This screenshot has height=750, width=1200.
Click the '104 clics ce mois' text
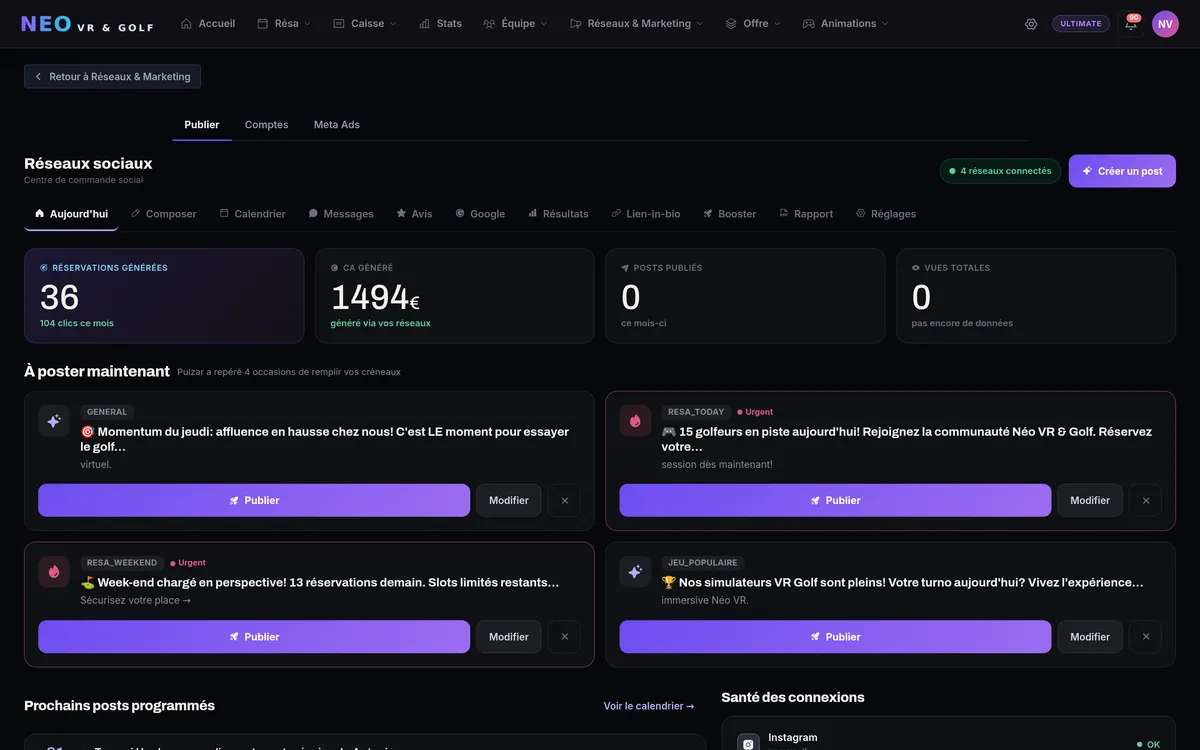pos(77,323)
